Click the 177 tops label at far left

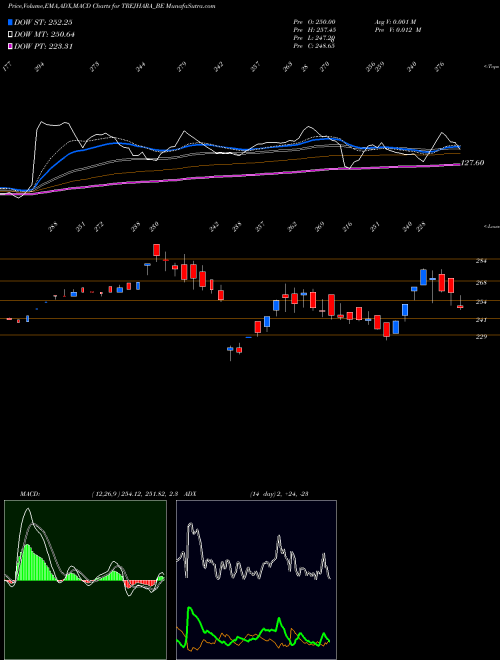6,67
